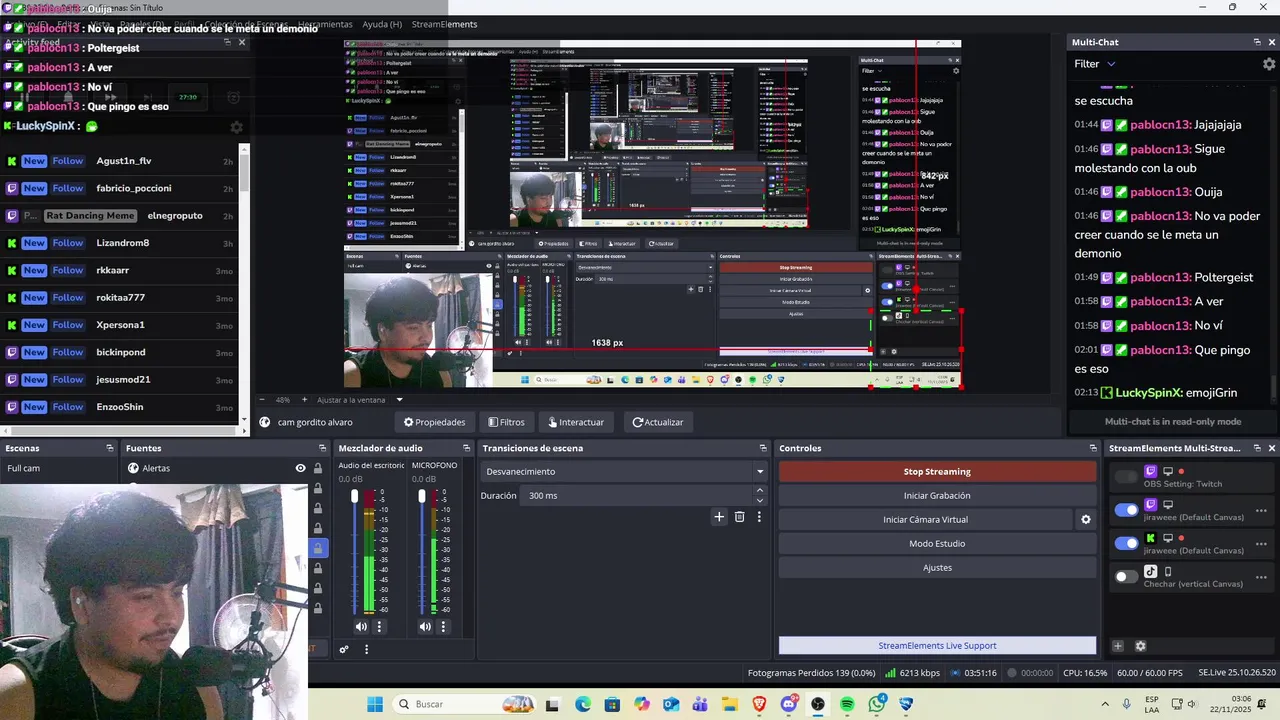The height and width of the screenshot is (720, 1280).
Task: Add a new scene transition
Action: (x=718, y=517)
